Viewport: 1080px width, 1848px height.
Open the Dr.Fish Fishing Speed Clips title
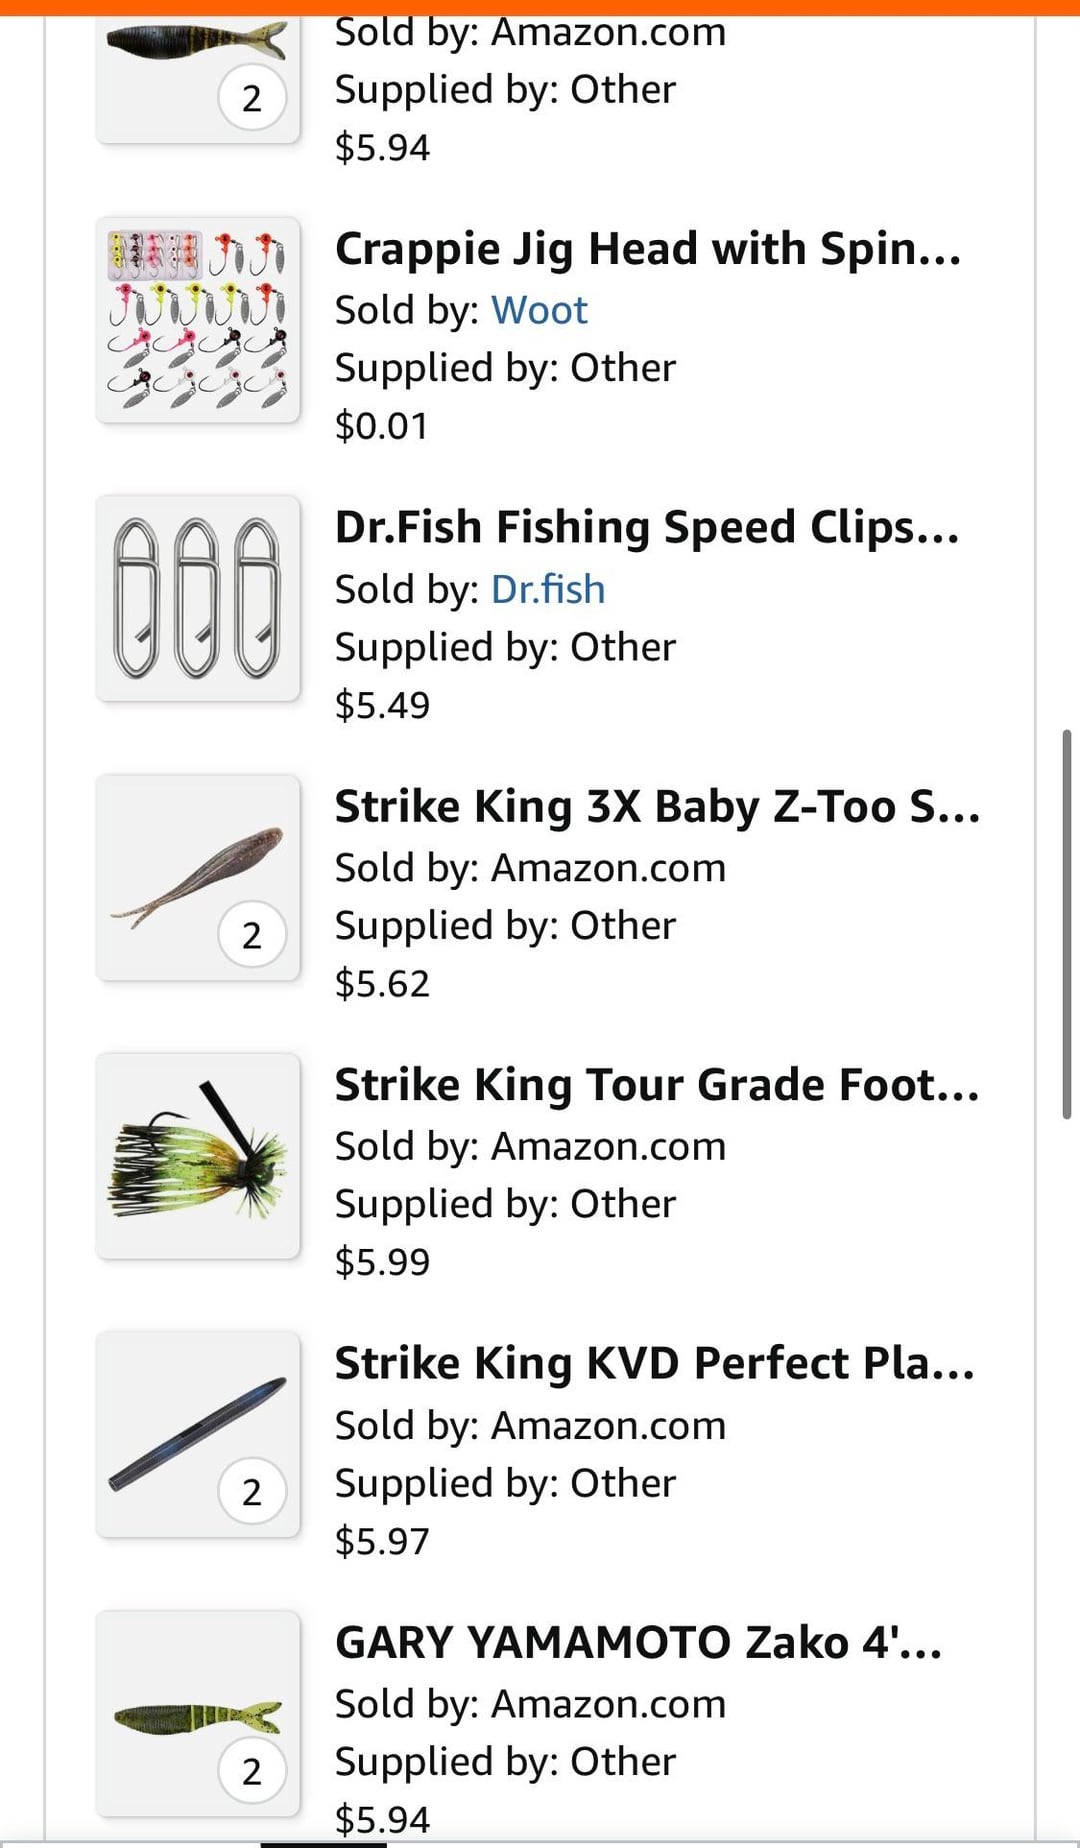[647, 527]
